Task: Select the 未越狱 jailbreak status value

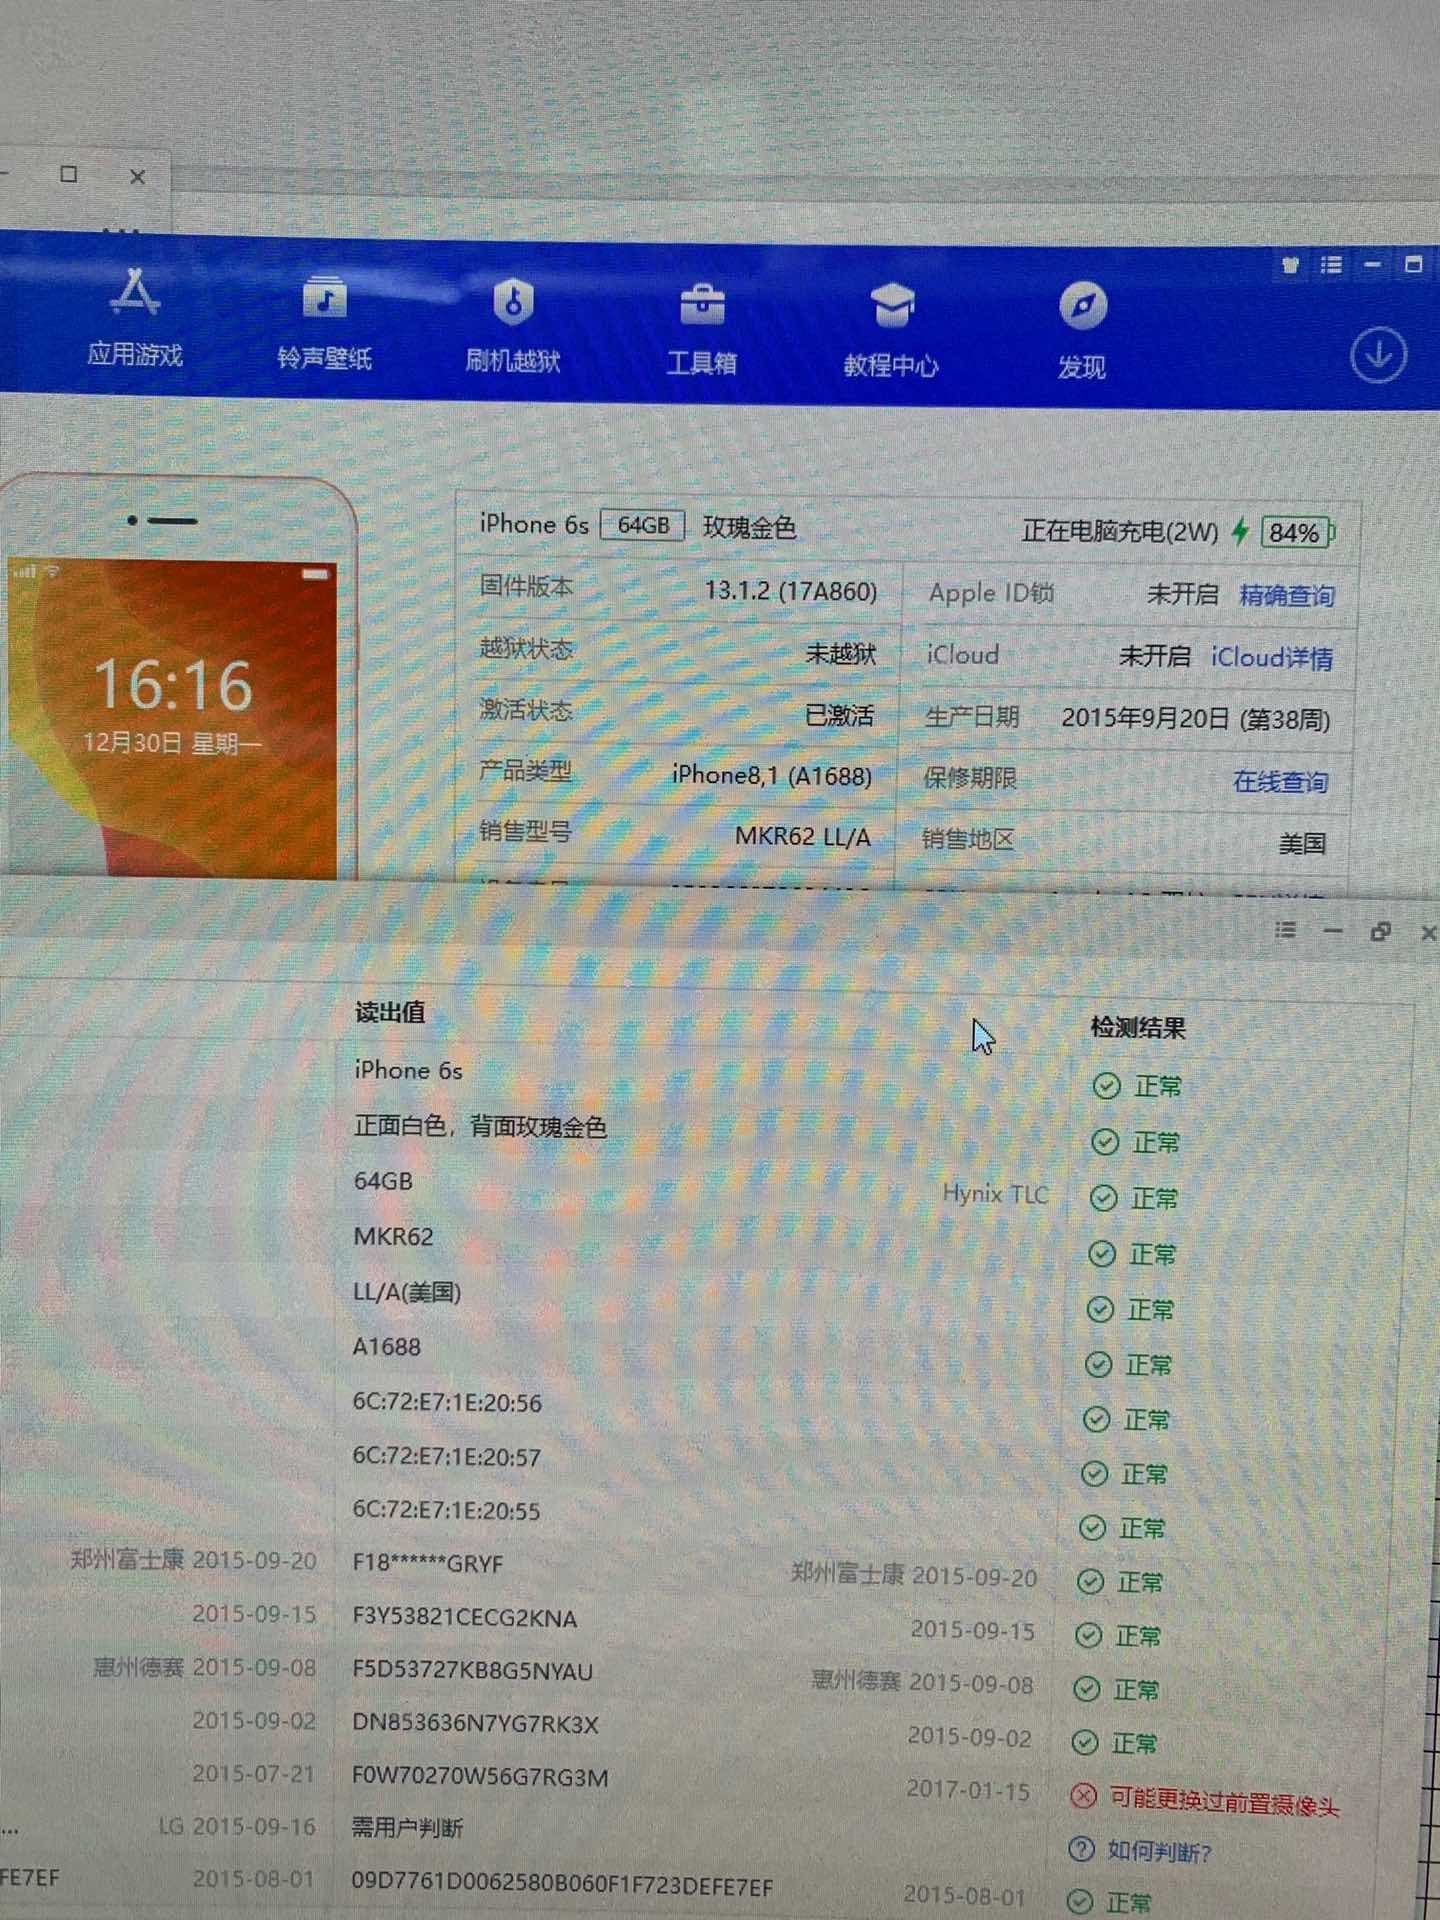Action: 841,654
